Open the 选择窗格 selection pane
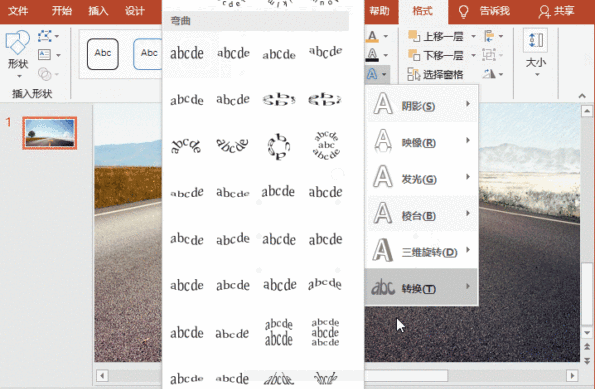 (x=435, y=74)
